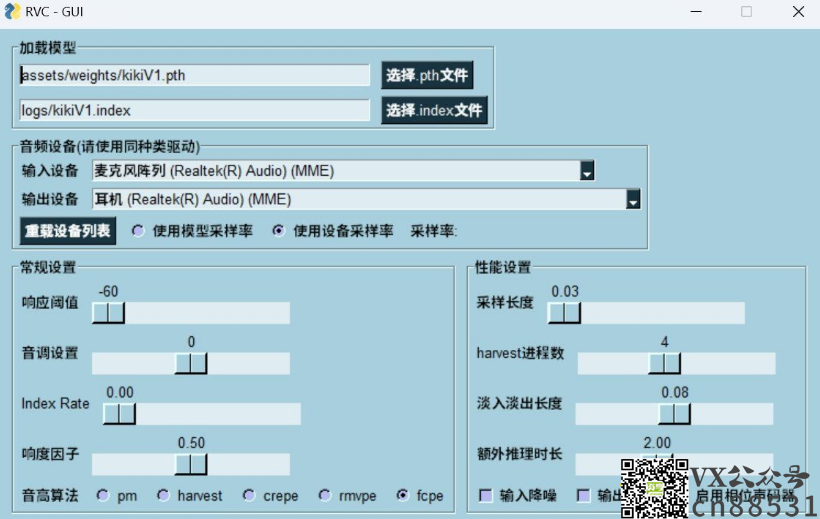
Task: Click the 响度因子 value 0.50
Action: 191,443
